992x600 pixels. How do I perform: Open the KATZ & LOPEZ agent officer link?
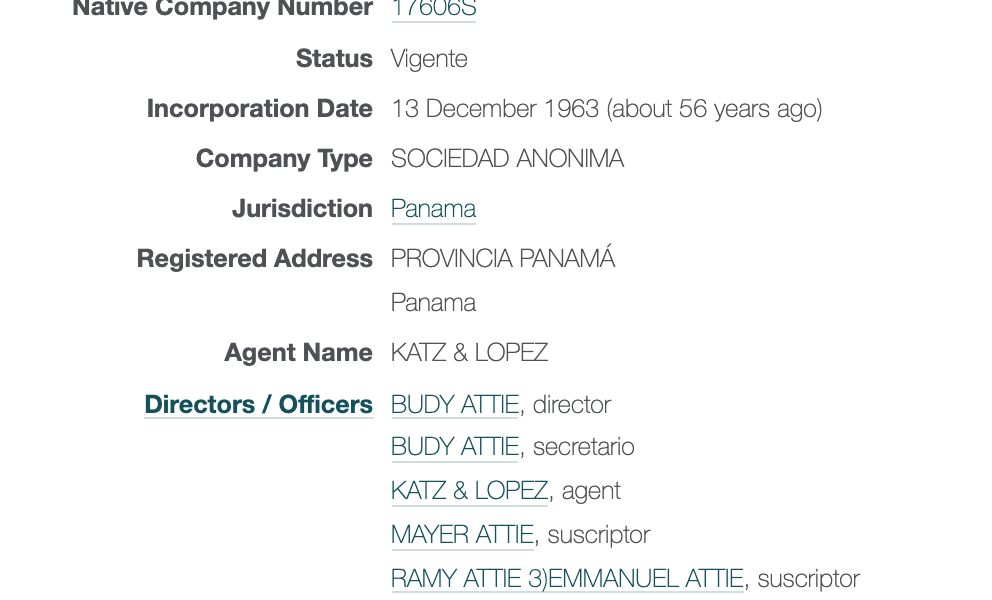pos(469,491)
